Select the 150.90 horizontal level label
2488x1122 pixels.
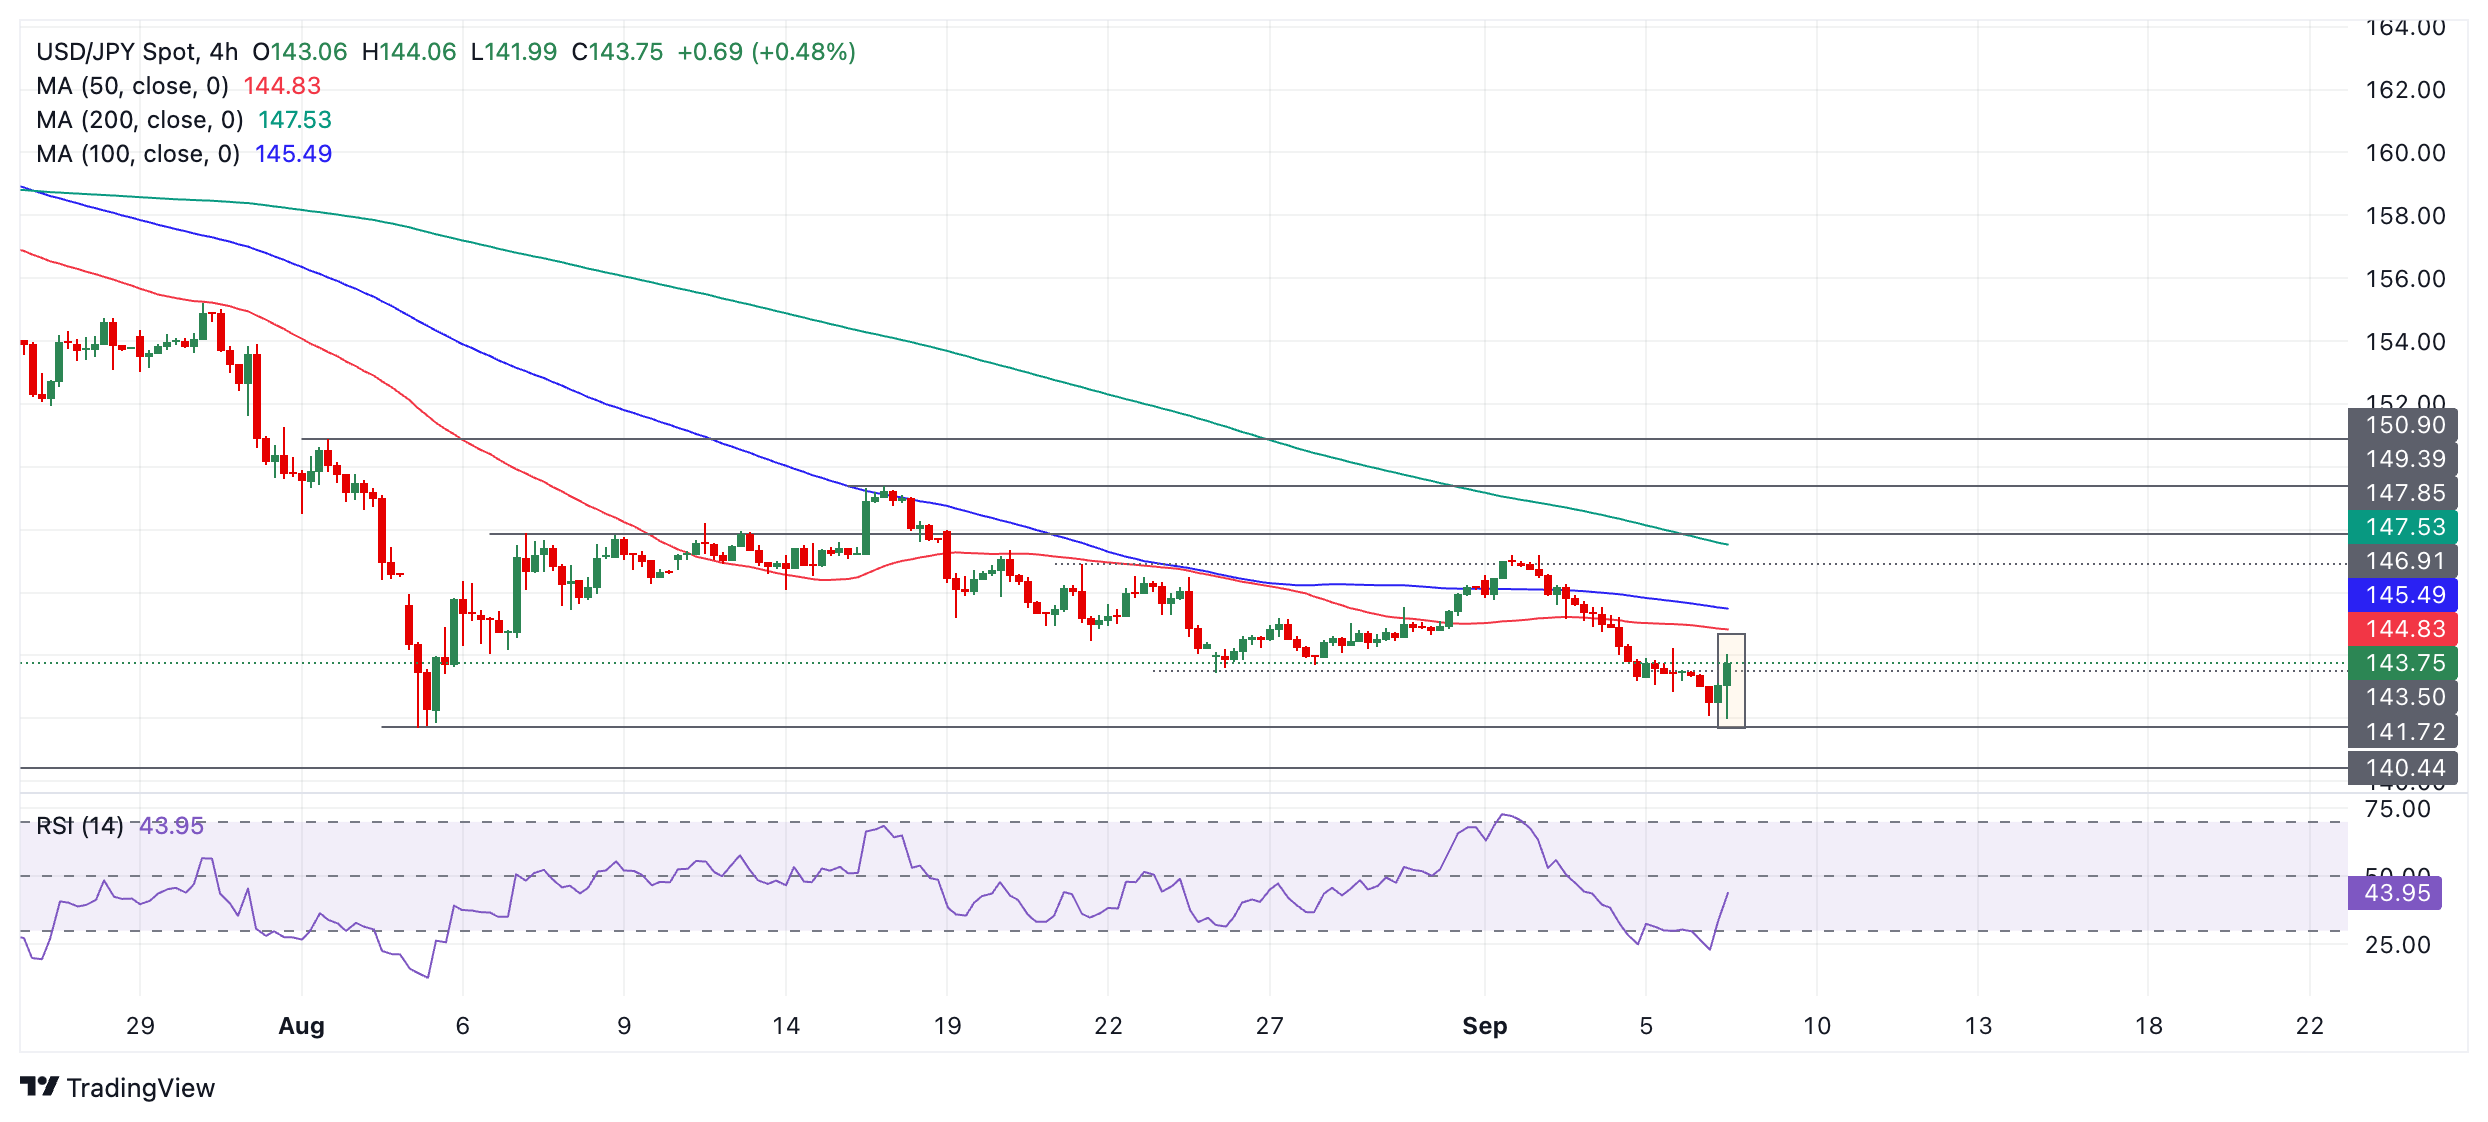click(x=2402, y=425)
